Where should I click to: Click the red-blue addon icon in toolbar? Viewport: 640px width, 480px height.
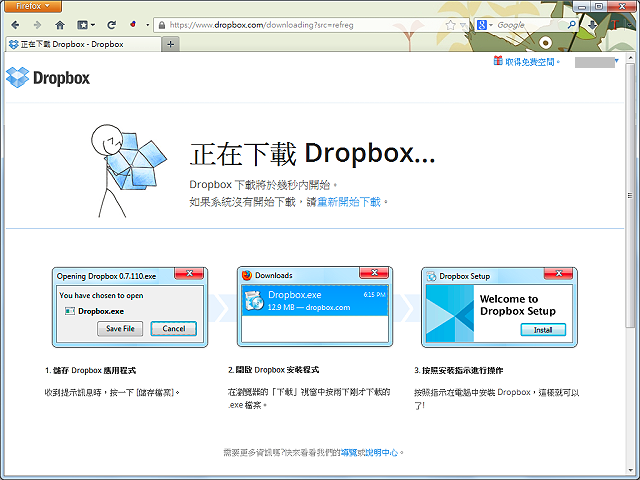(x=133, y=25)
